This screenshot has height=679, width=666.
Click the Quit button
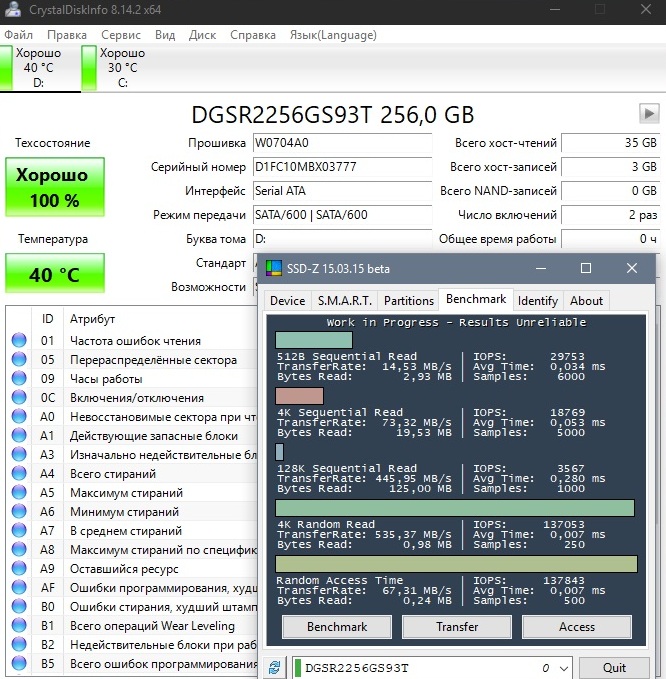coord(614,667)
